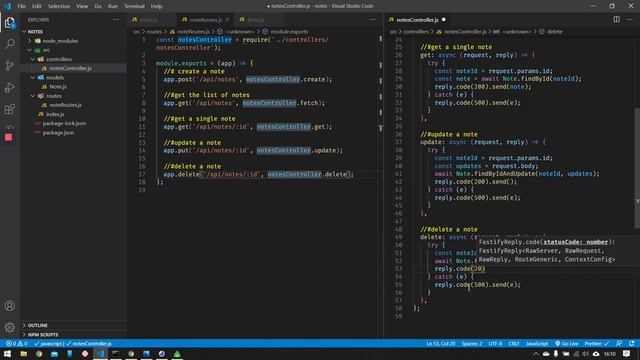
Task: Click controllers in the right editor's breadcrumb
Action: point(416,31)
